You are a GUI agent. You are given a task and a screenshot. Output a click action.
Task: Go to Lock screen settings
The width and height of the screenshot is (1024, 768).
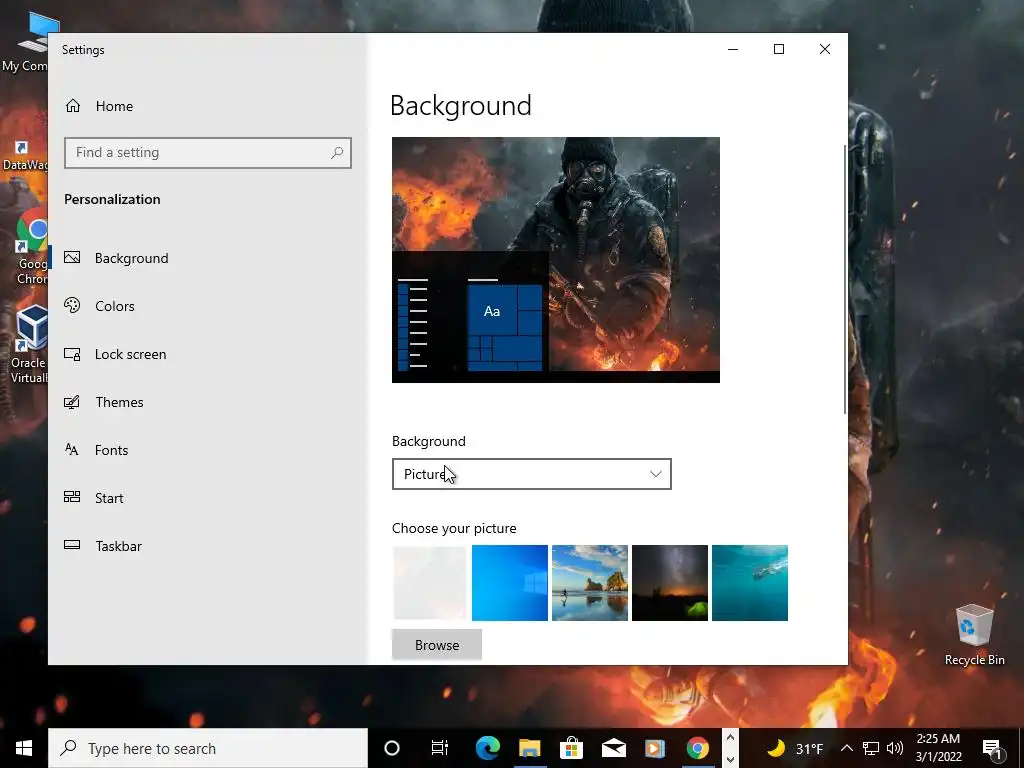click(x=208, y=354)
